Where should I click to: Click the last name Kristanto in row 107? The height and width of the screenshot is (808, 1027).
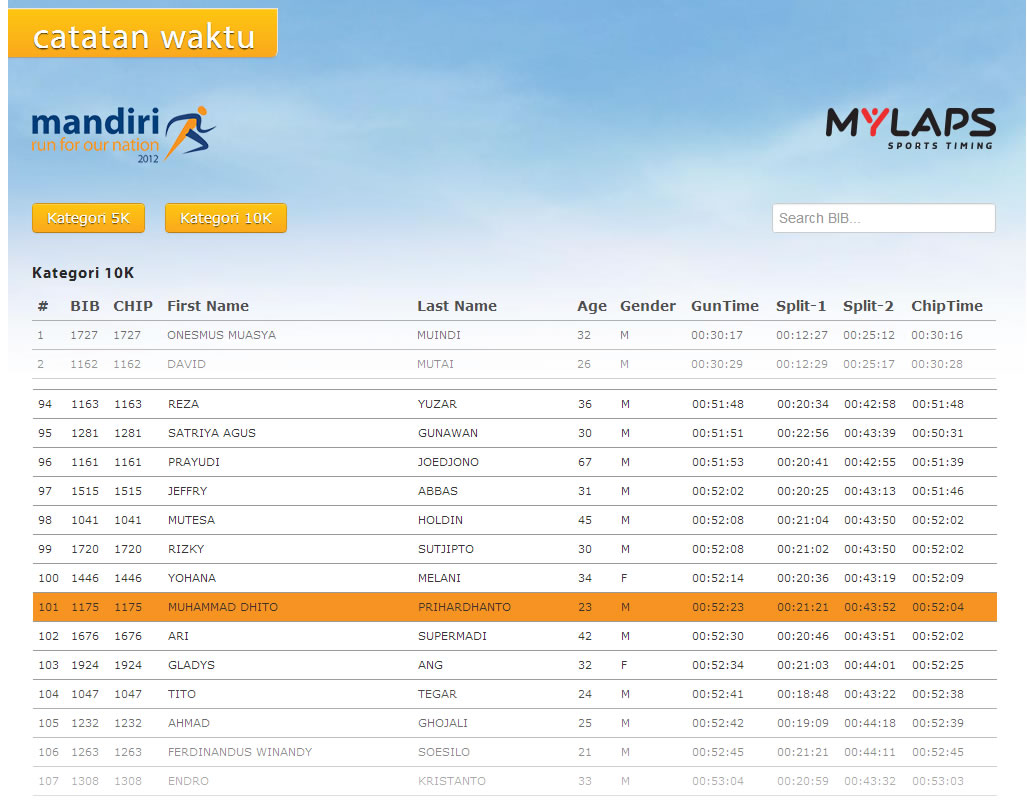(452, 781)
